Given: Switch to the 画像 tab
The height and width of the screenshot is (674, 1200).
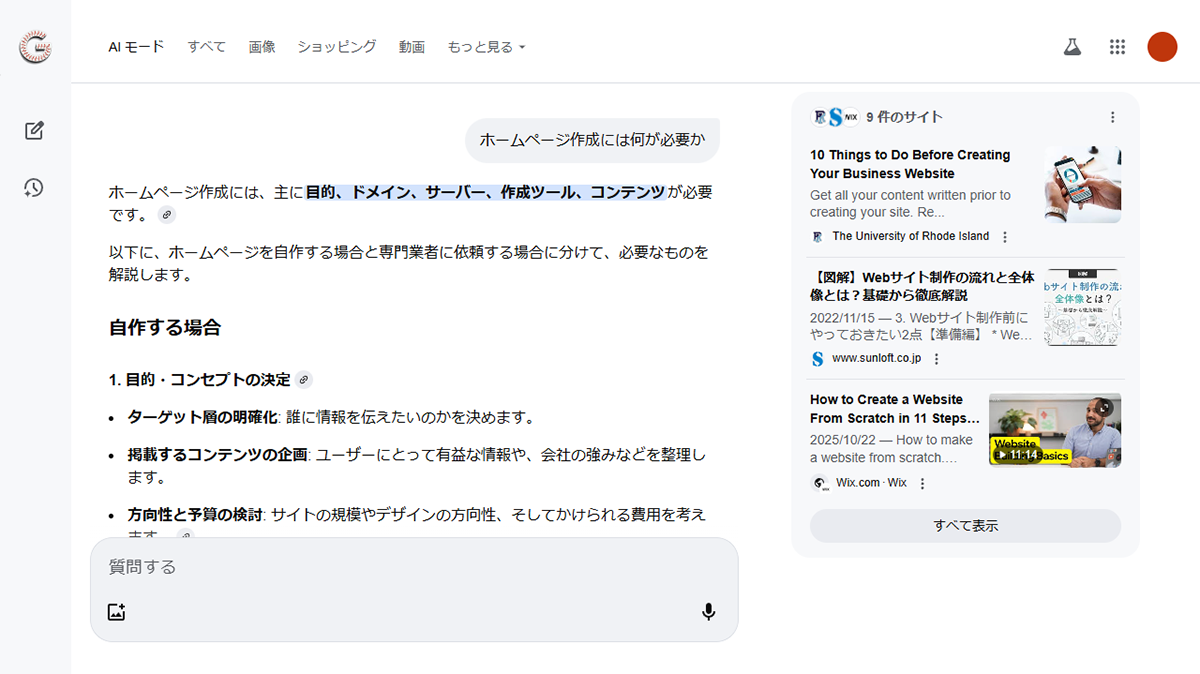Looking at the screenshot, I should tap(262, 46).
